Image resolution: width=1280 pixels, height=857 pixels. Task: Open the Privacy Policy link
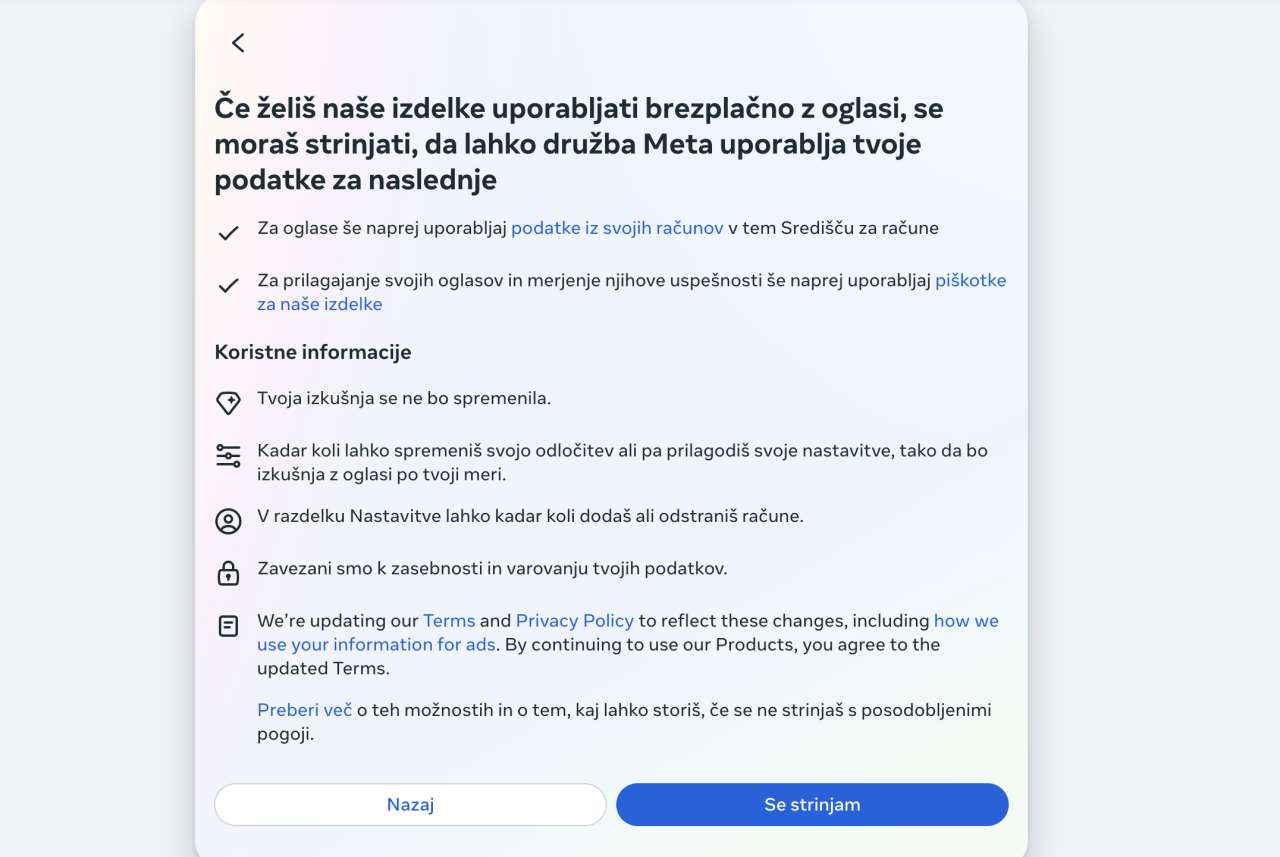[575, 621]
